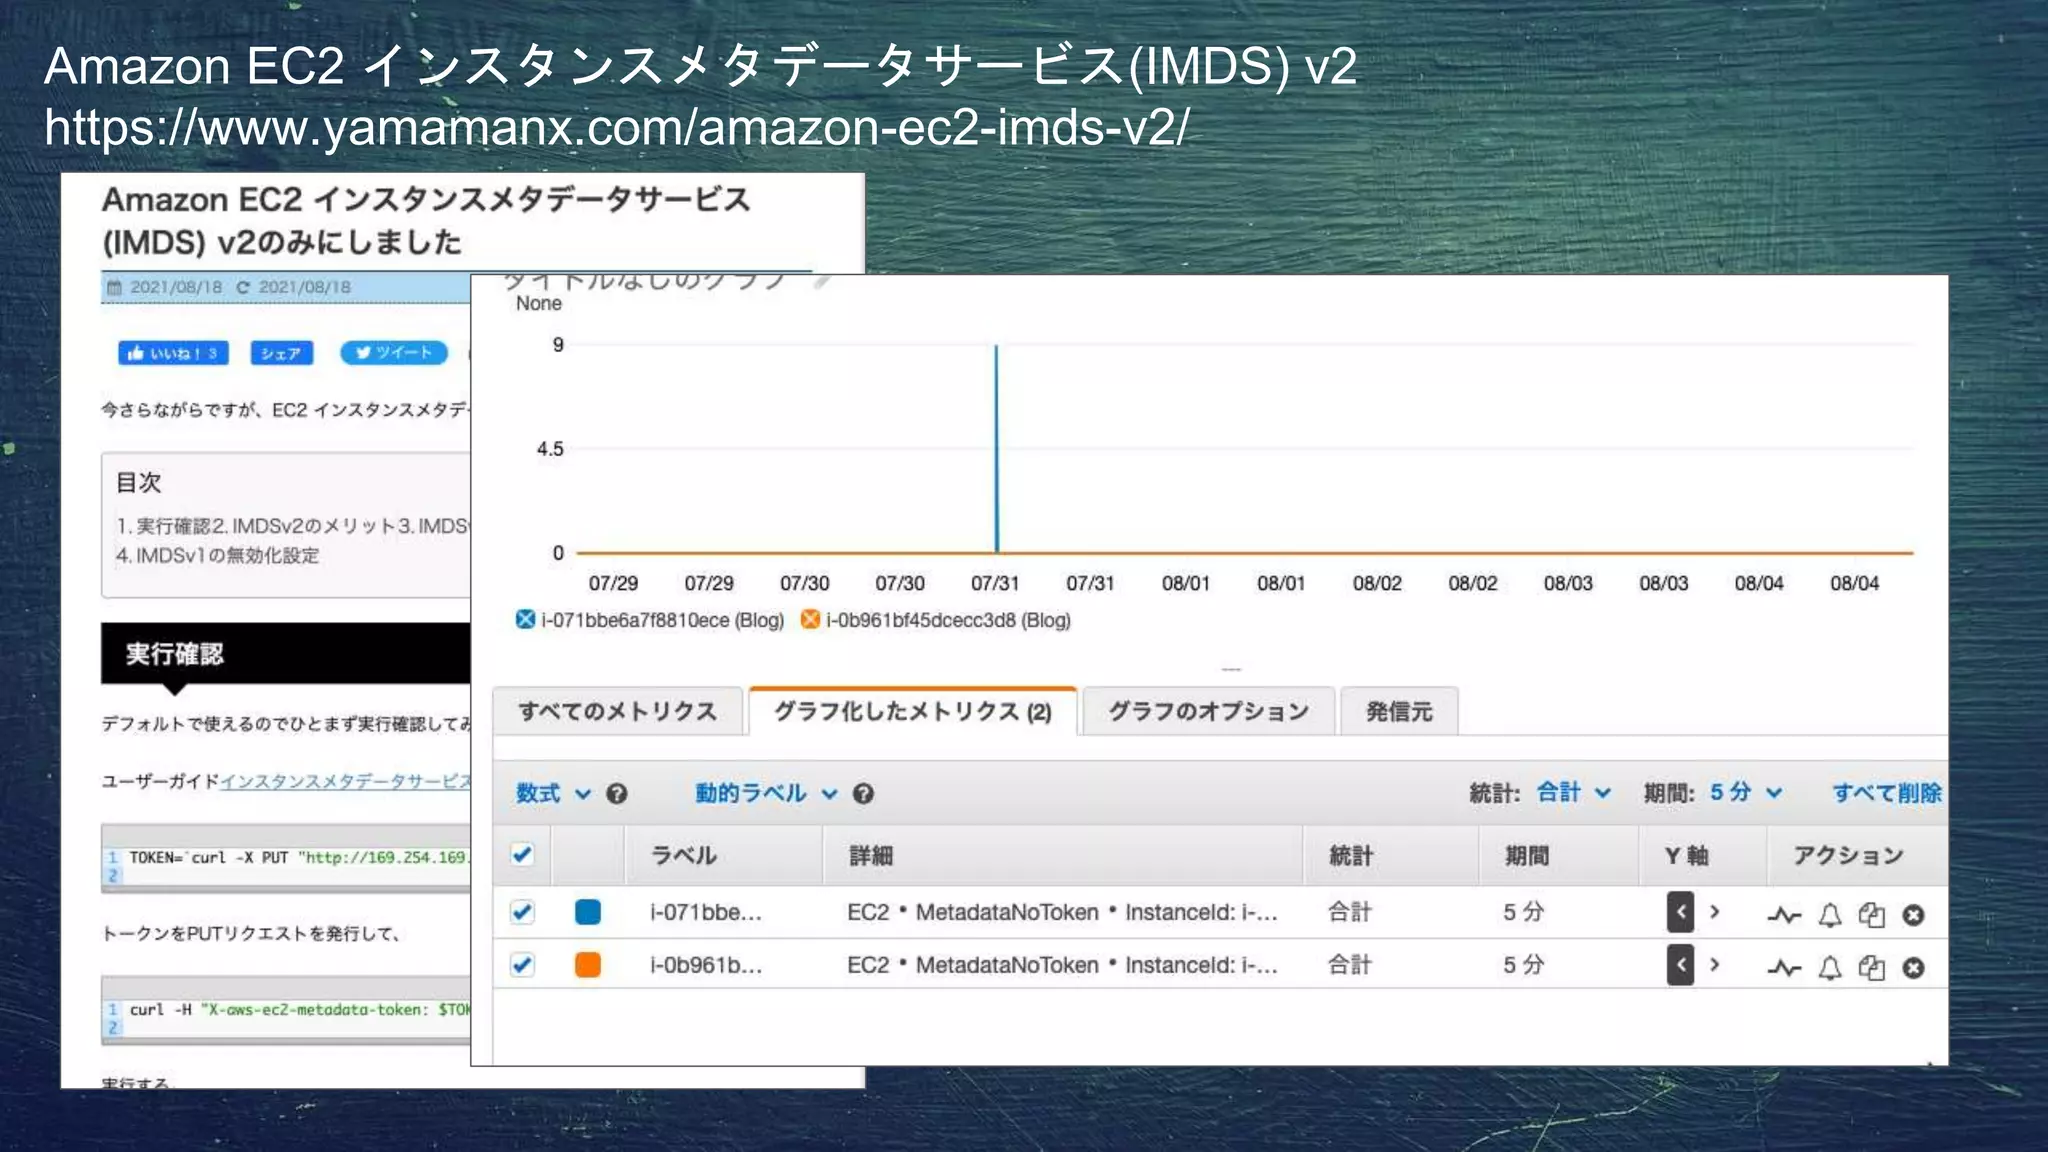
Task: Select グラフ化したメトリクス (2) tab
Action: tap(912, 711)
